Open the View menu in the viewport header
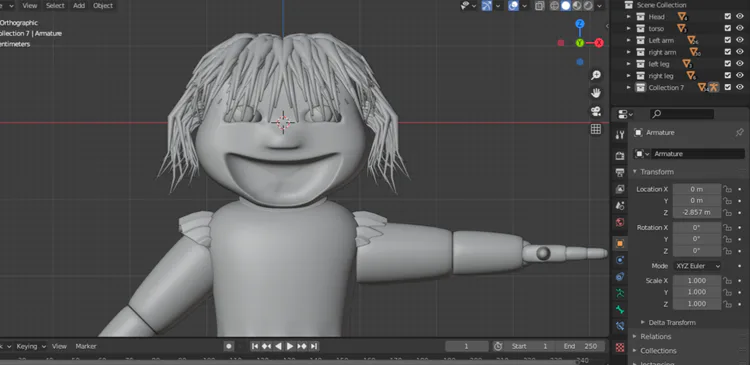The image size is (750, 365). (x=30, y=6)
